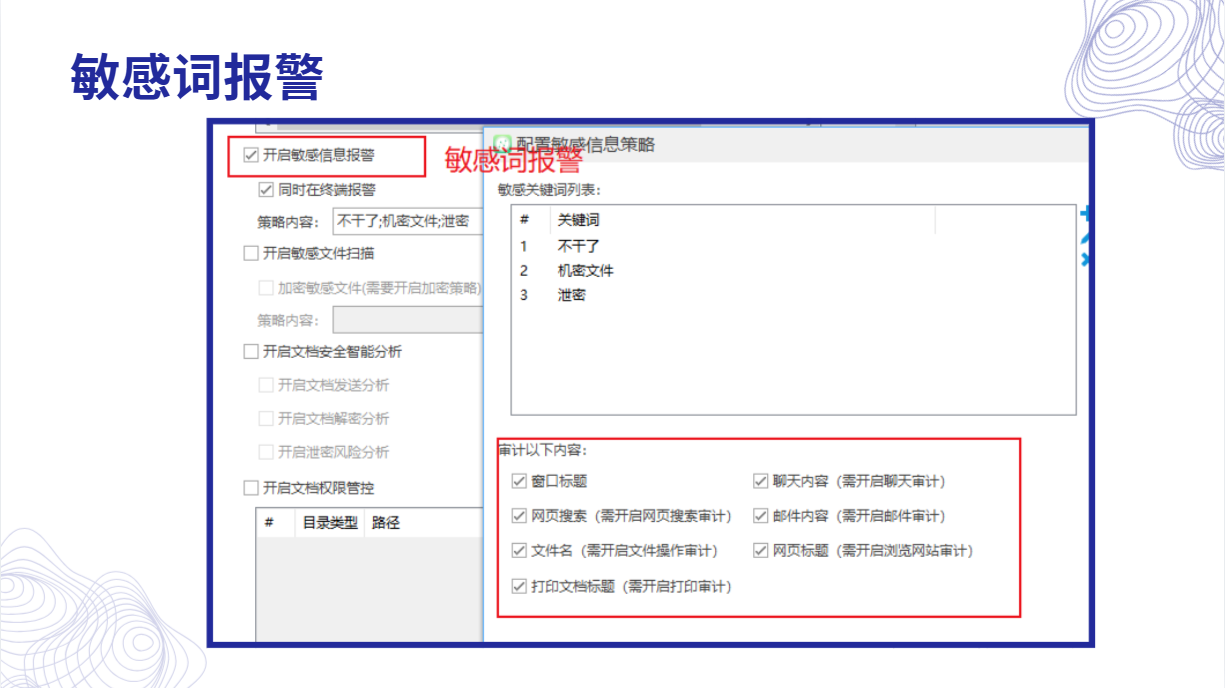Uncheck 网页搜索 audit option
This screenshot has height=688, width=1225.
(x=519, y=516)
